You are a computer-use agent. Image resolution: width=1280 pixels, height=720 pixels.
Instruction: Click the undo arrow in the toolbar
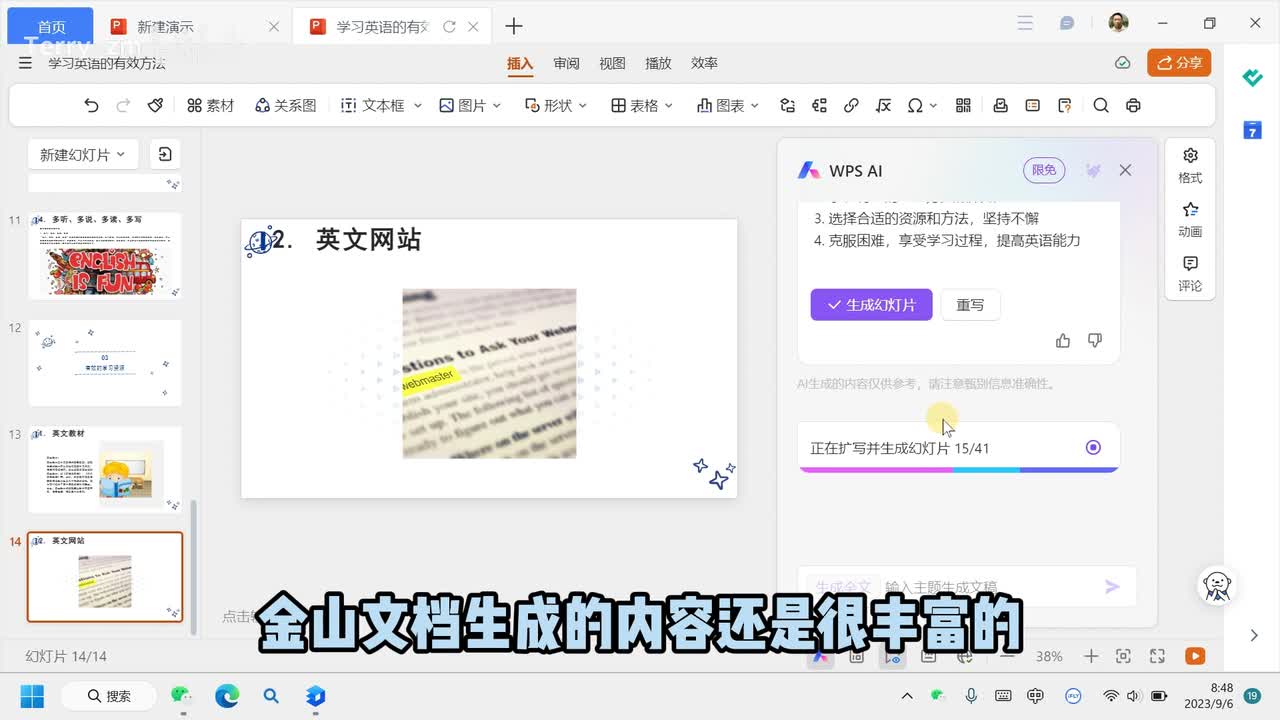91,105
